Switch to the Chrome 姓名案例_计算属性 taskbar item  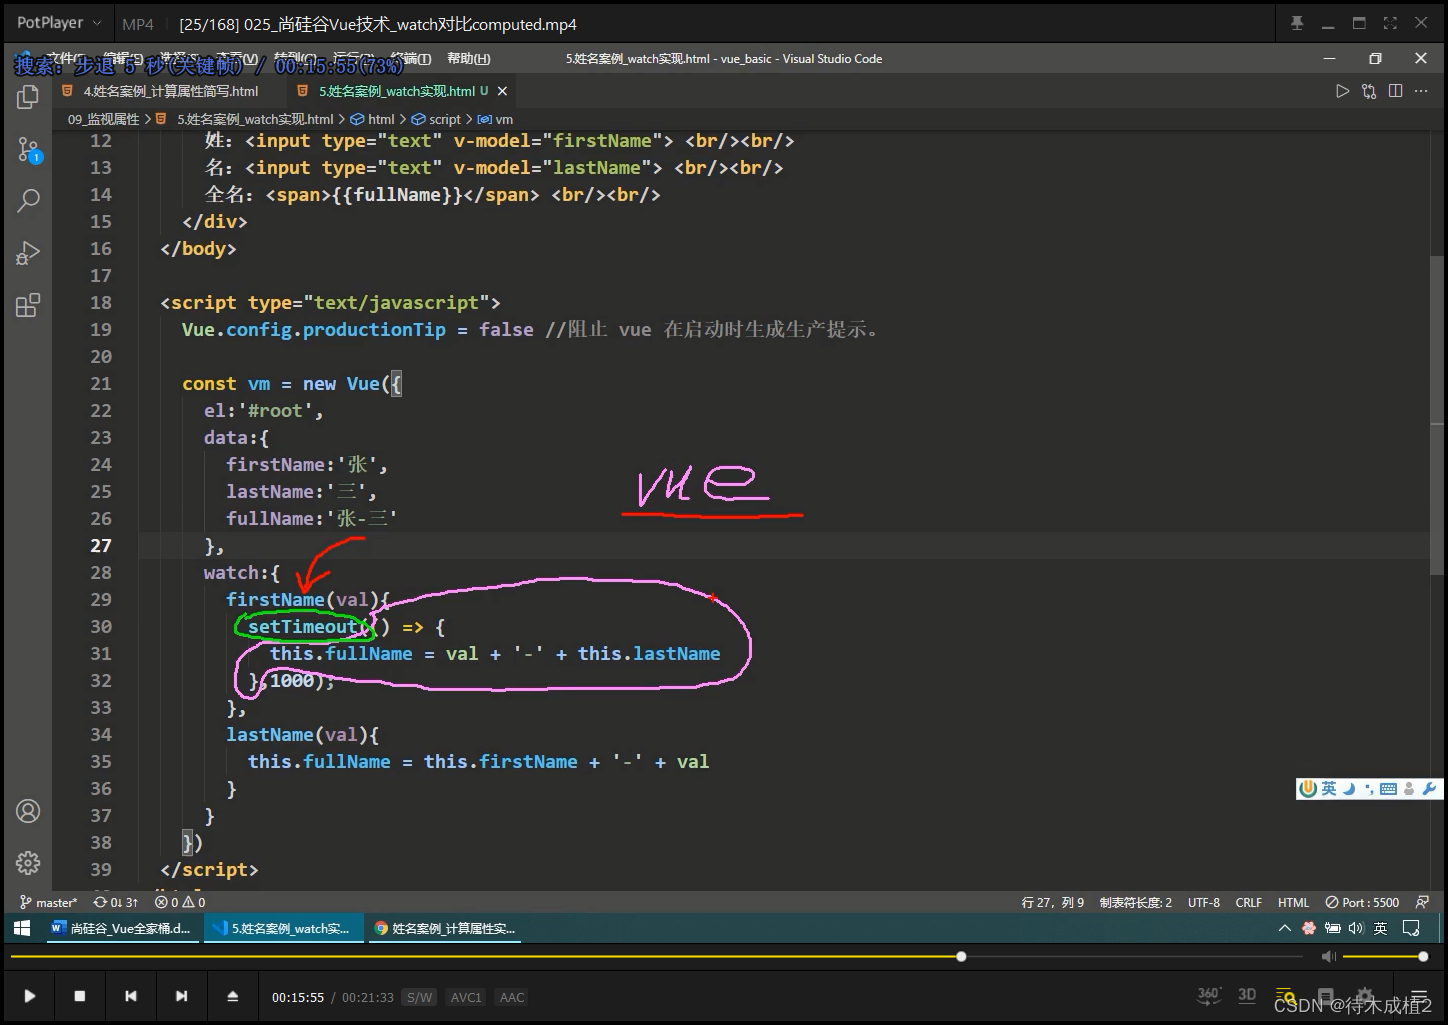445,928
